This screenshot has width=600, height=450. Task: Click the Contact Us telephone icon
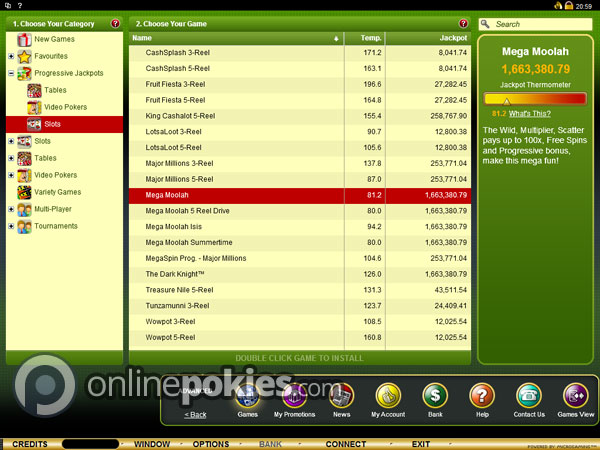click(x=529, y=396)
